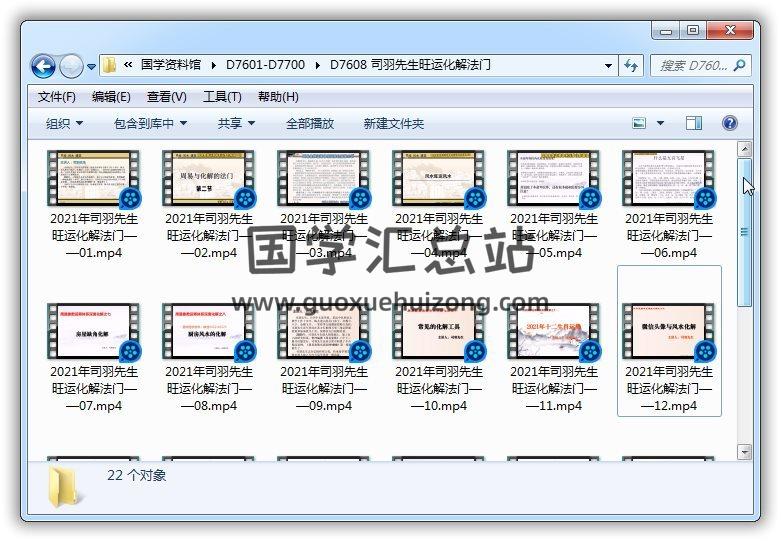Open the view options dropdown arrow

click(660, 123)
